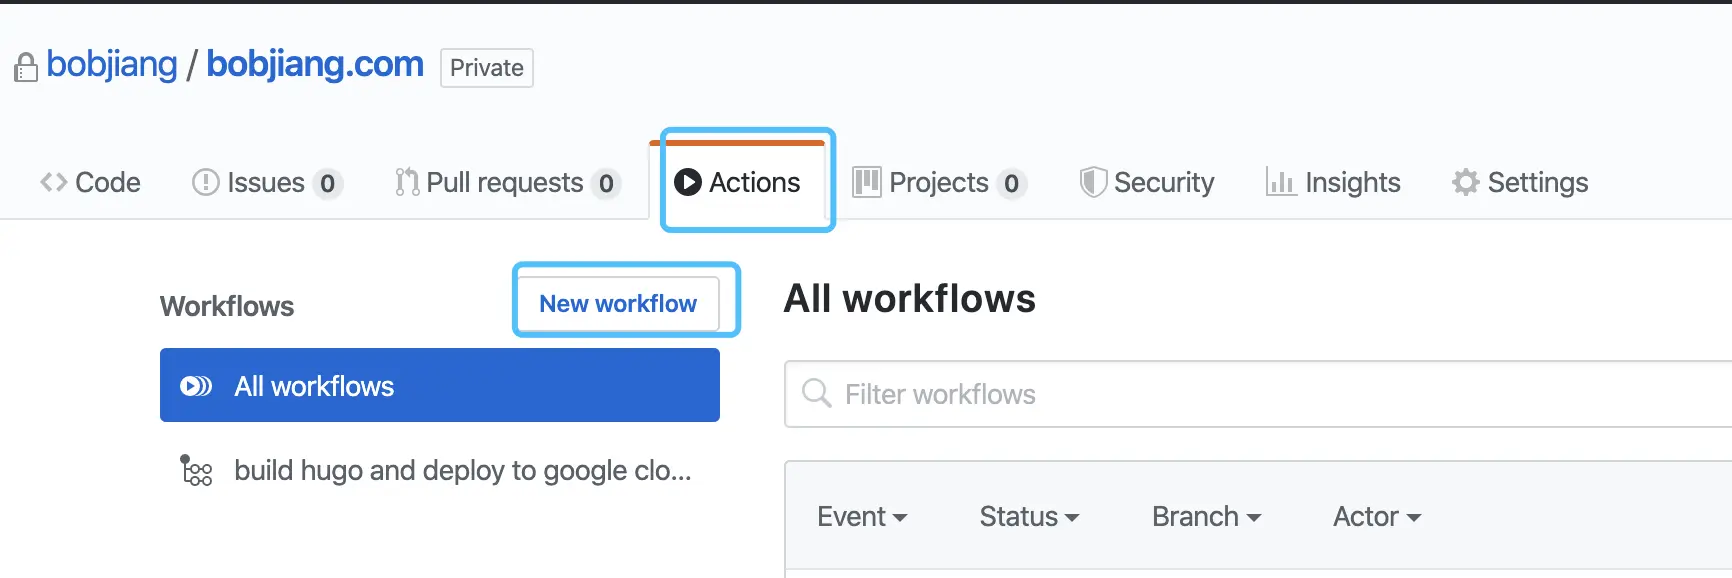Image resolution: width=1732 pixels, height=578 pixels.
Task: Click the board icon on the Projects tab
Action: point(868,182)
